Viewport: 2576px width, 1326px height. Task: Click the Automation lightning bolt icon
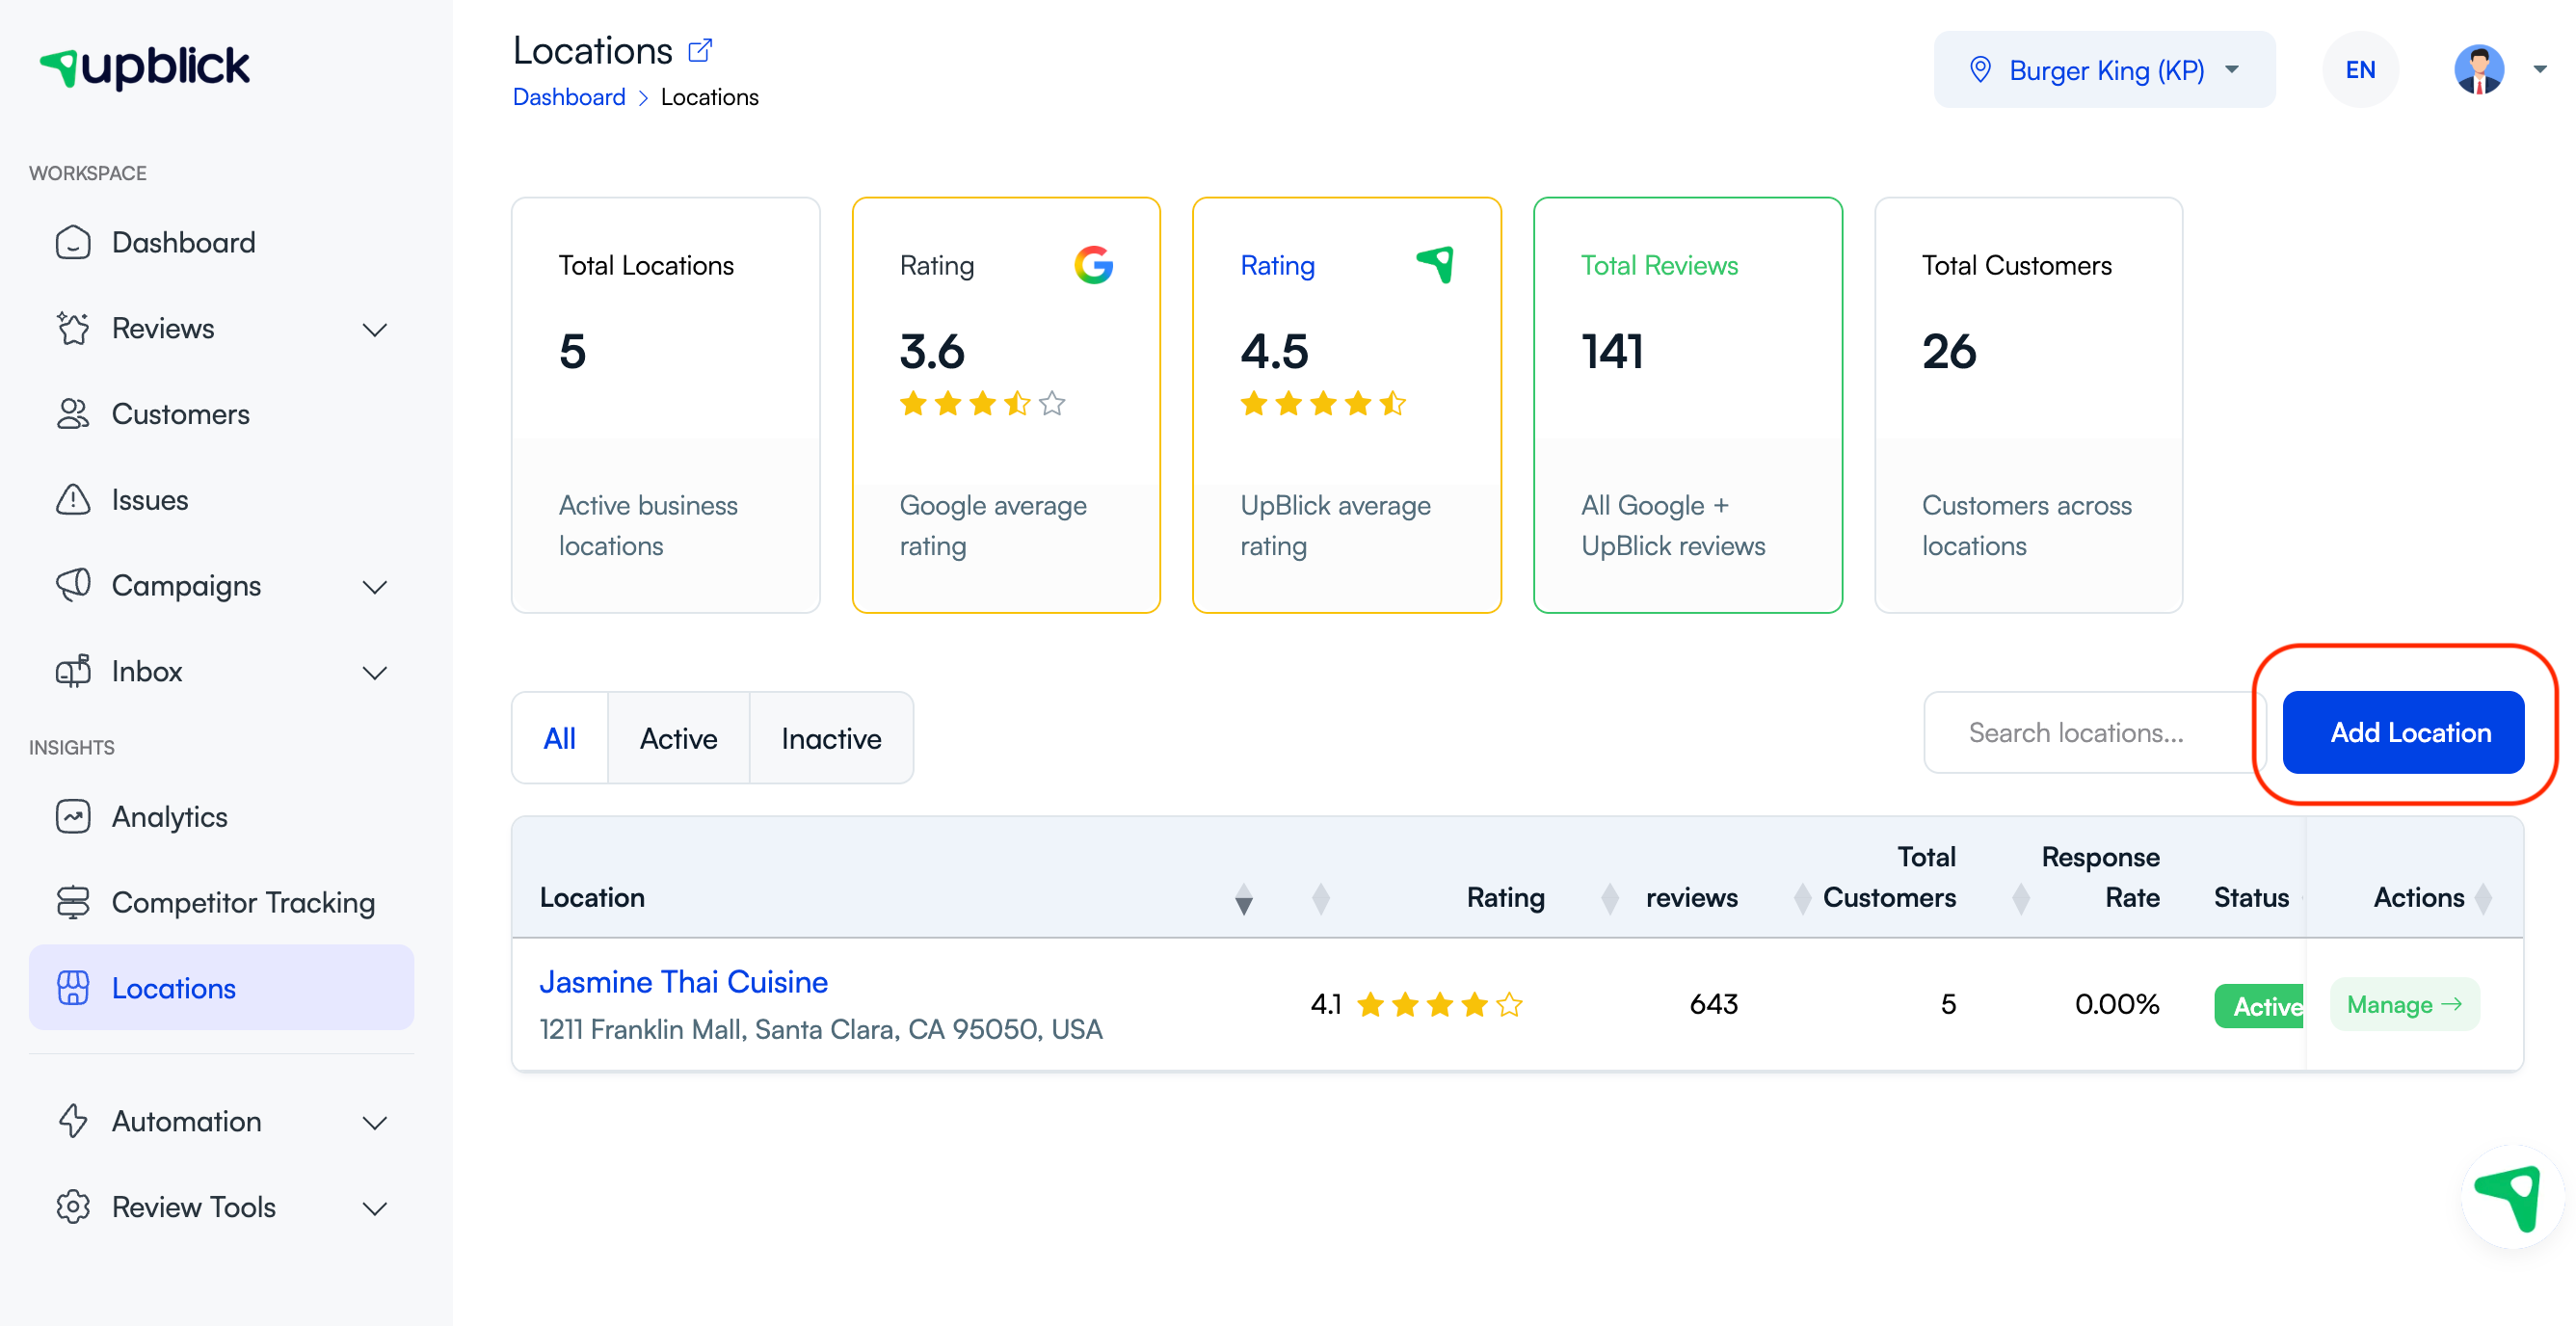pyautogui.click(x=73, y=1122)
